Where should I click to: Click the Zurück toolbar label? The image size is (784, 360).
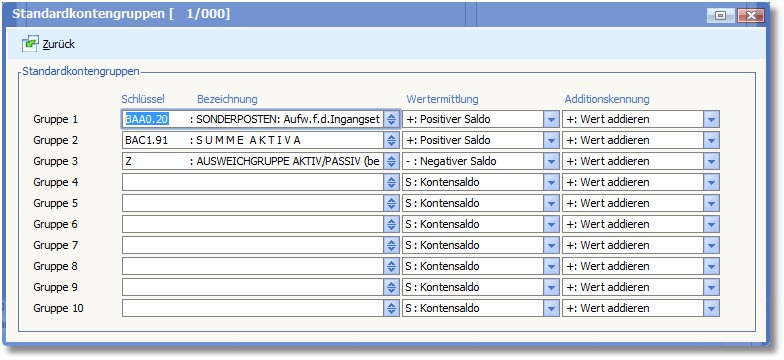pos(59,44)
